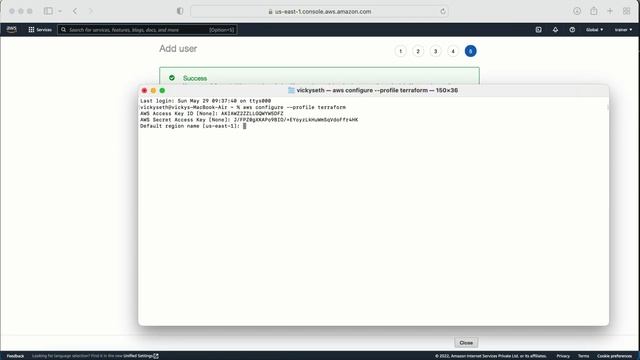640x360 pixels.
Task: Zoom the Terminal window with green button
Action: point(162,91)
